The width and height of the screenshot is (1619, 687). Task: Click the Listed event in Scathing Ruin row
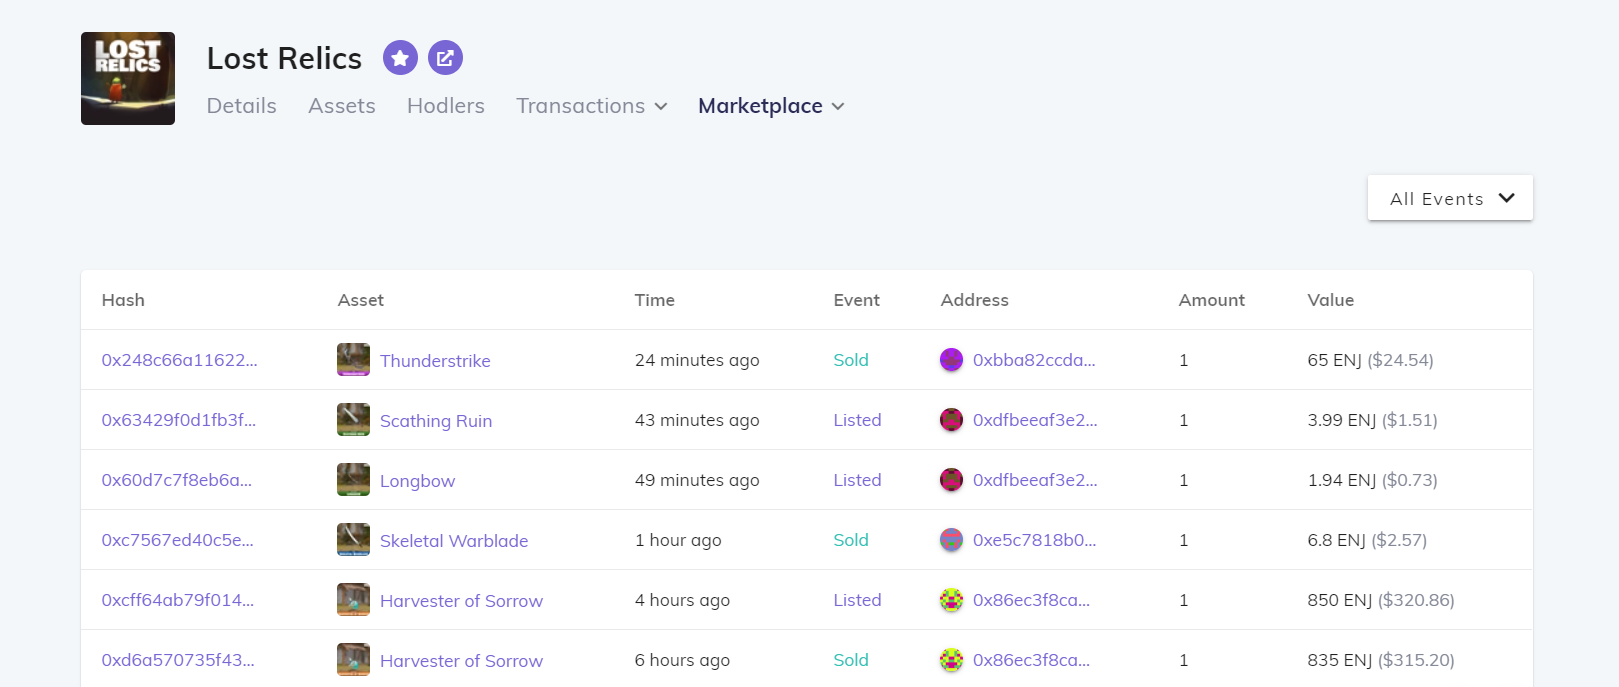point(857,420)
